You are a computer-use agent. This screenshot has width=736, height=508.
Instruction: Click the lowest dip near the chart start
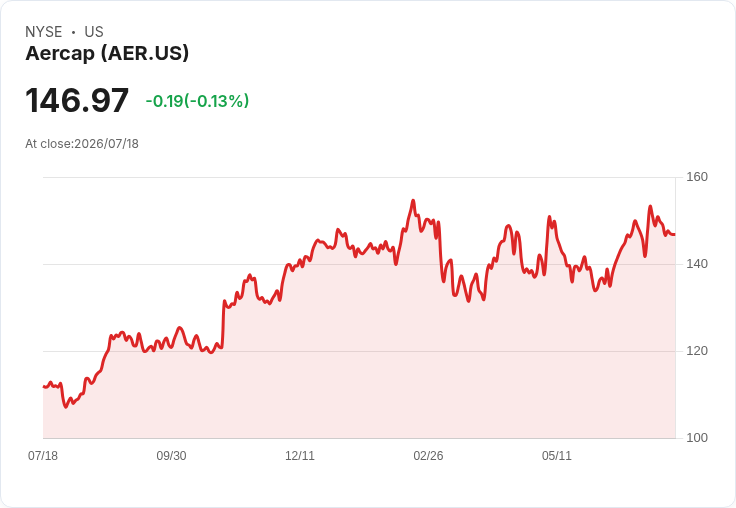pos(66,407)
